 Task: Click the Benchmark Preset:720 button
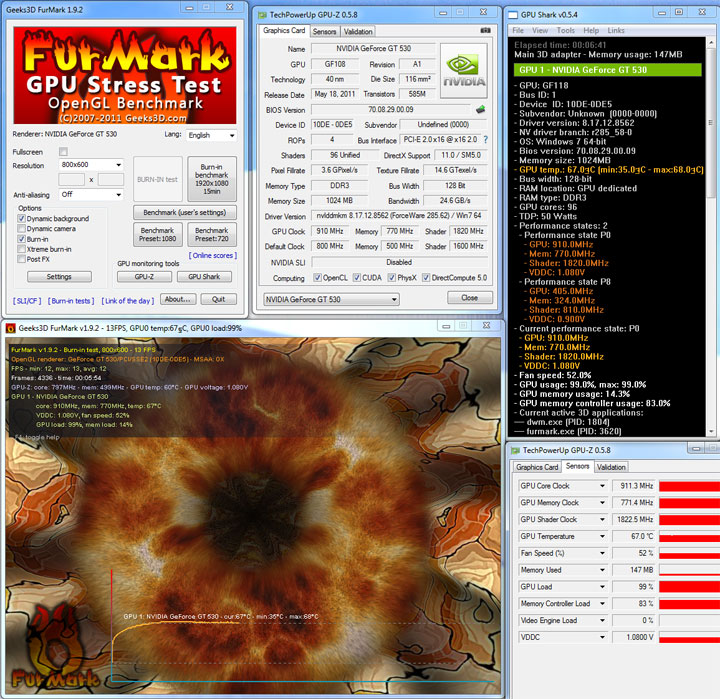212,235
